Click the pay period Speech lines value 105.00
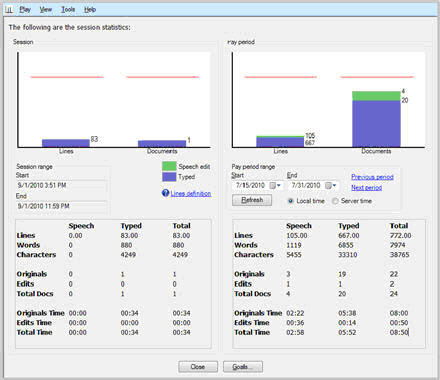 click(297, 235)
